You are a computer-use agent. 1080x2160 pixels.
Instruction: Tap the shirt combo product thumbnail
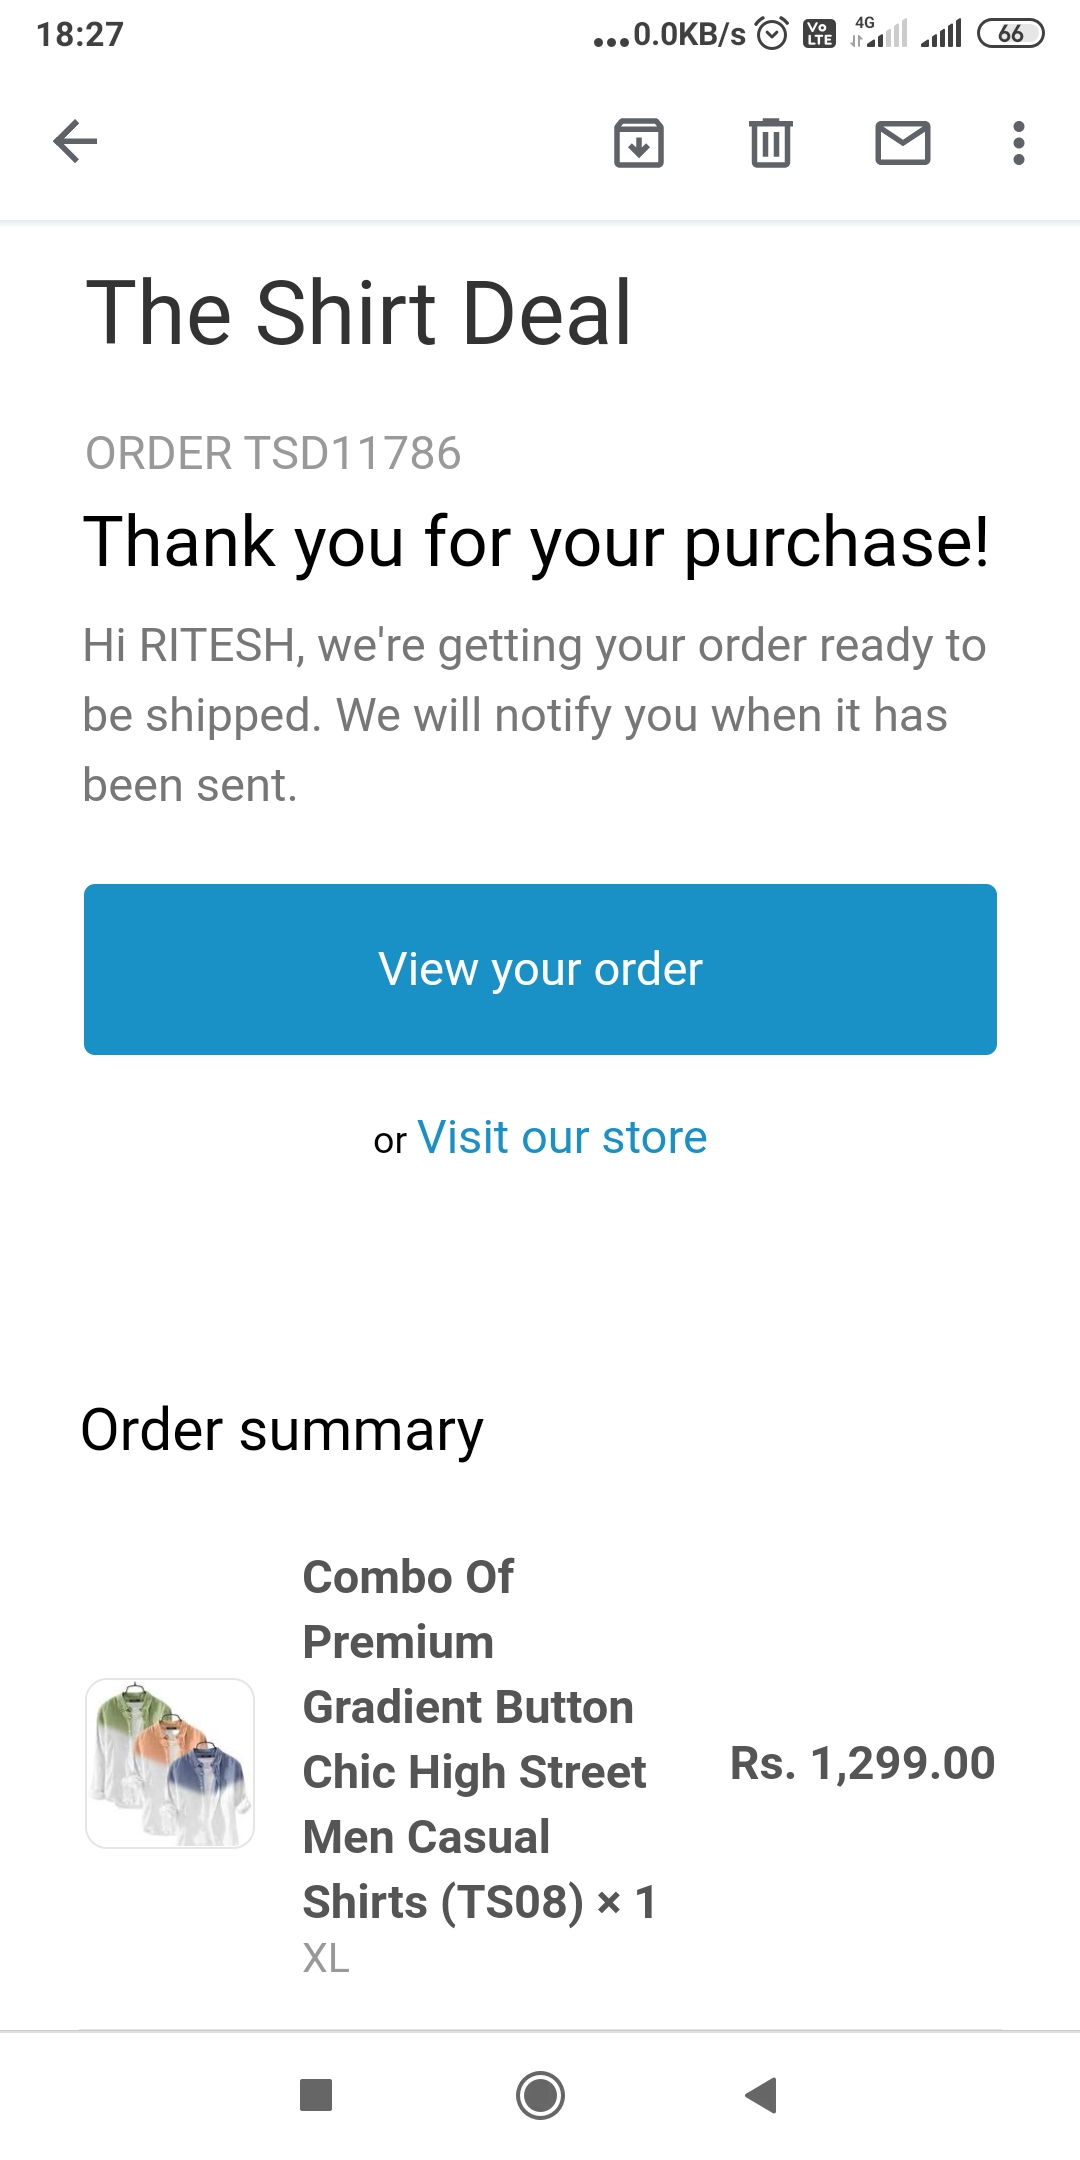point(170,1763)
